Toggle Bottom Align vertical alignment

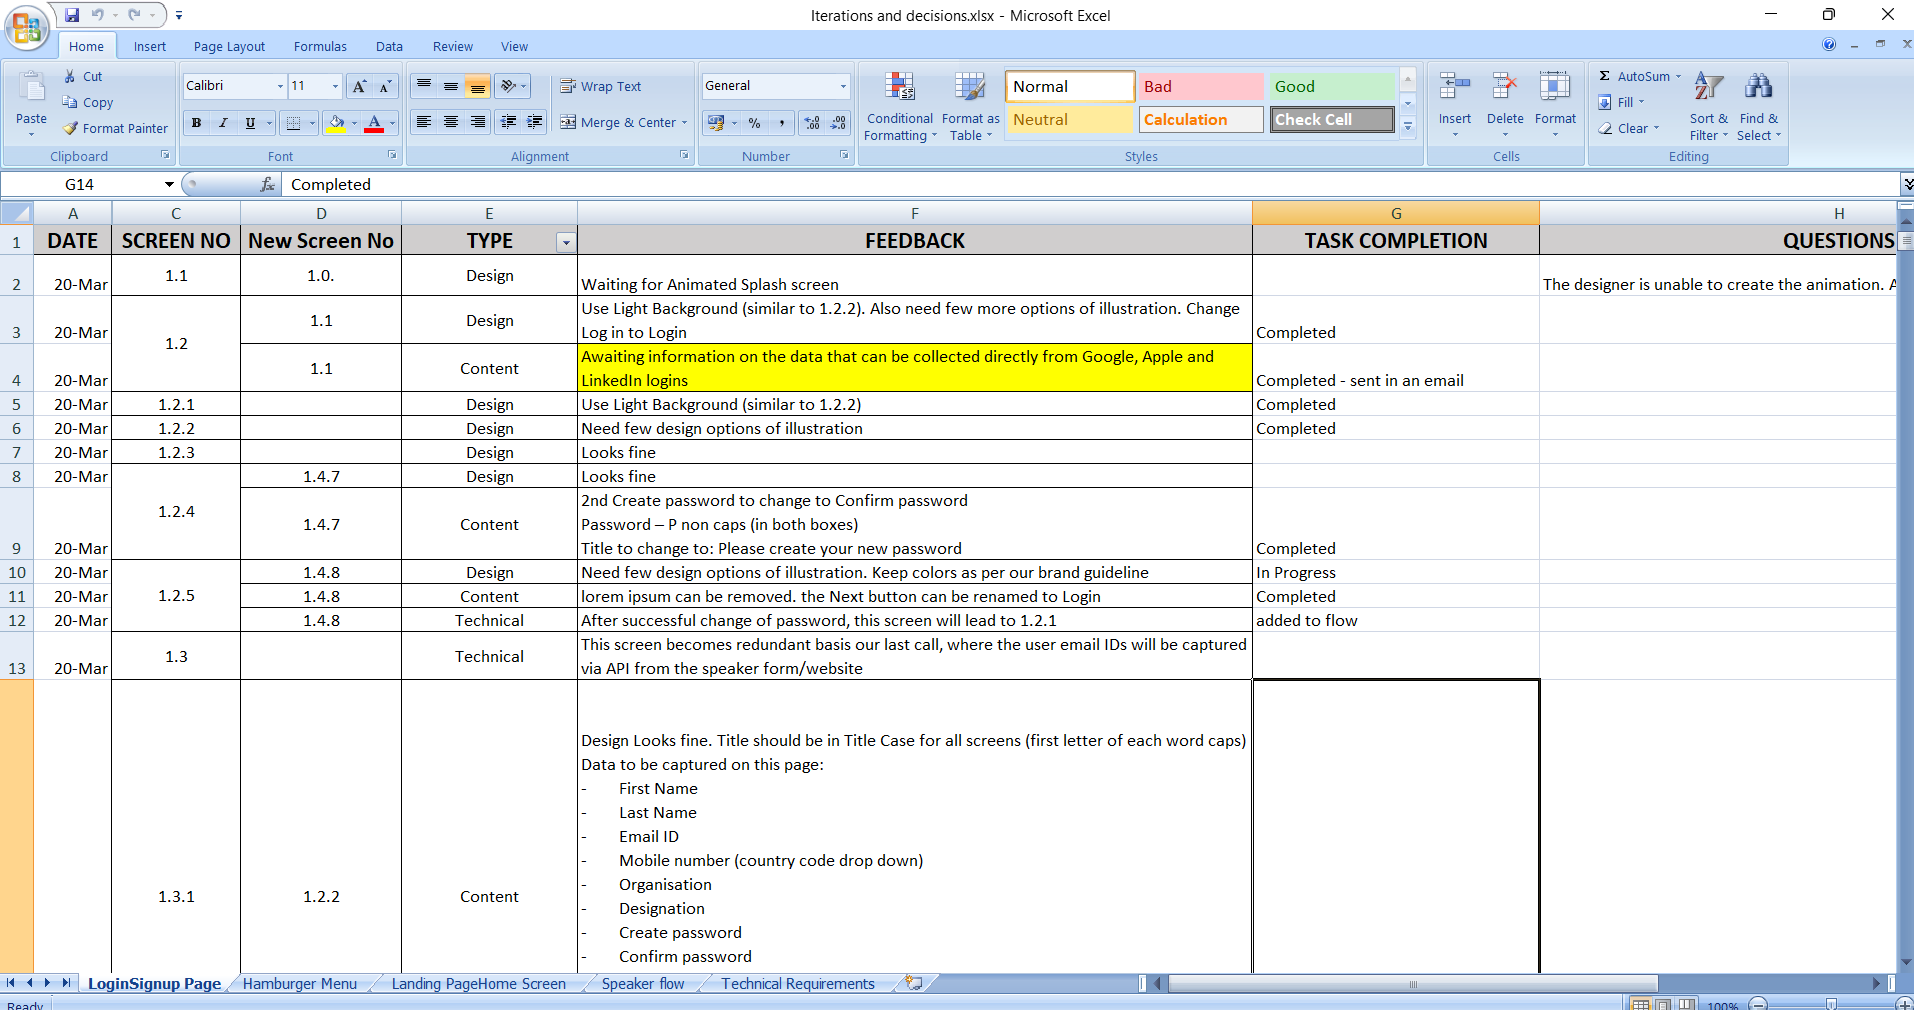[478, 86]
